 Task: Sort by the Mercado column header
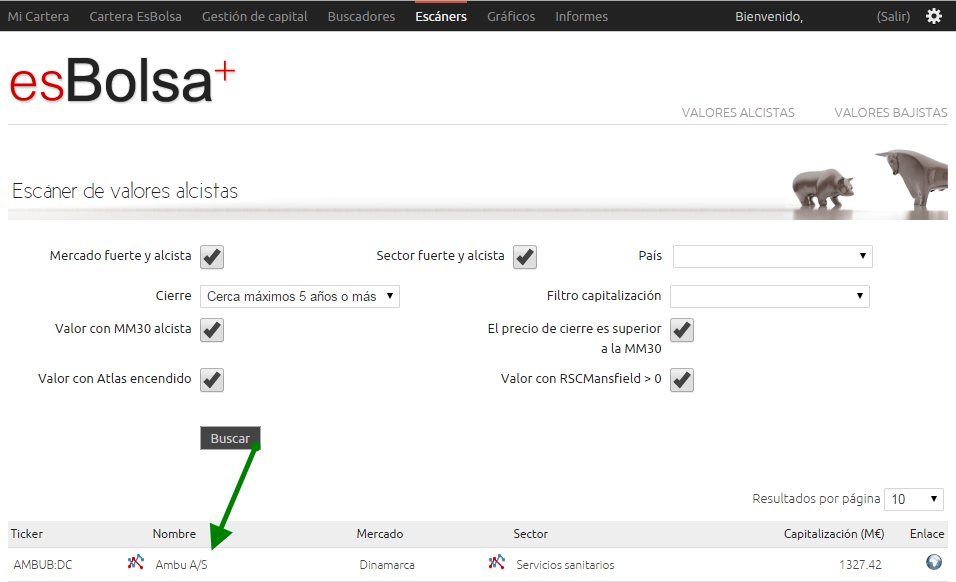[x=380, y=534]
